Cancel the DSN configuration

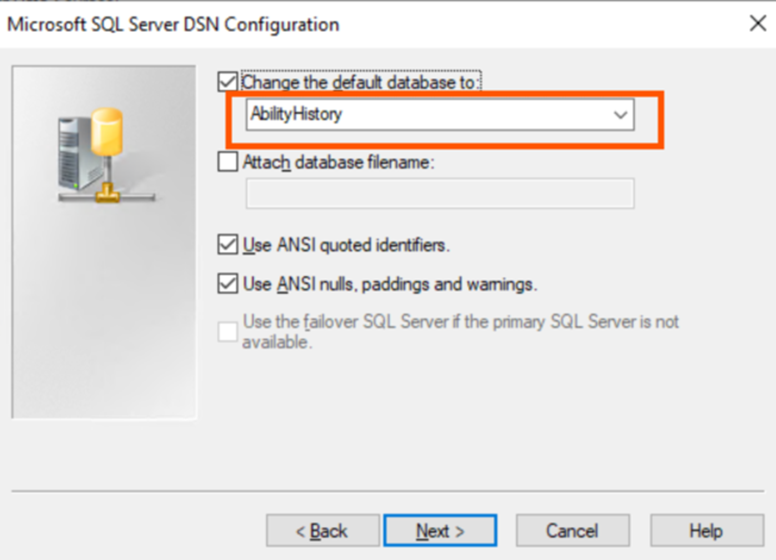[573, 531]
